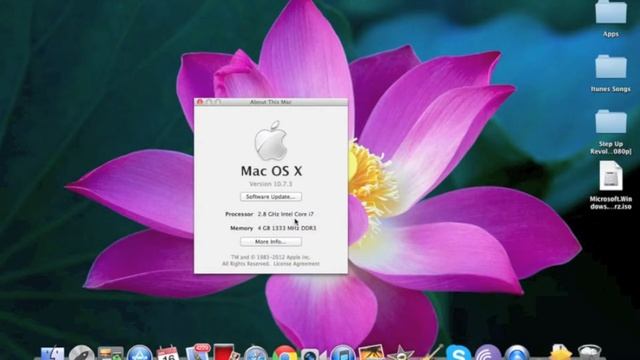The image size is (640, 360).
Task: Open Mail icon with red badge
Action: point(198,352)
